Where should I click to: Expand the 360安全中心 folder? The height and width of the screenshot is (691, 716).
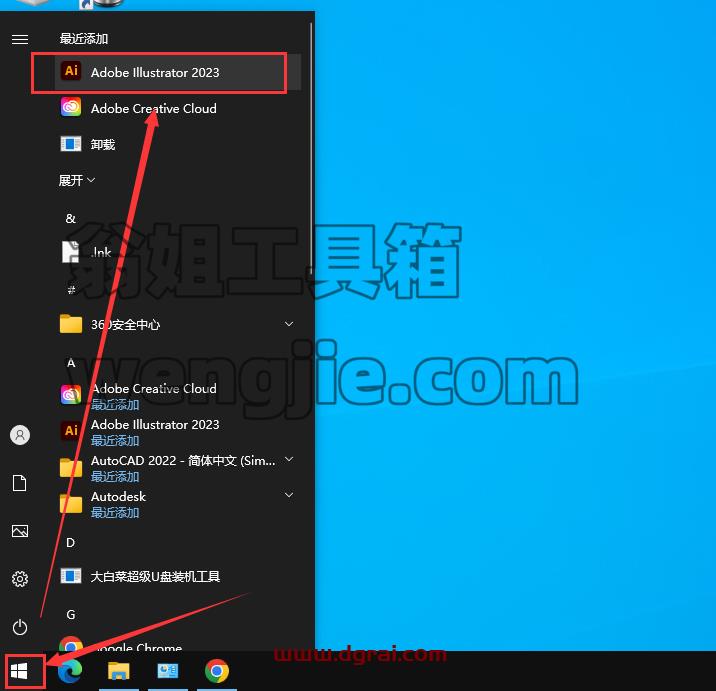(289, 324)
